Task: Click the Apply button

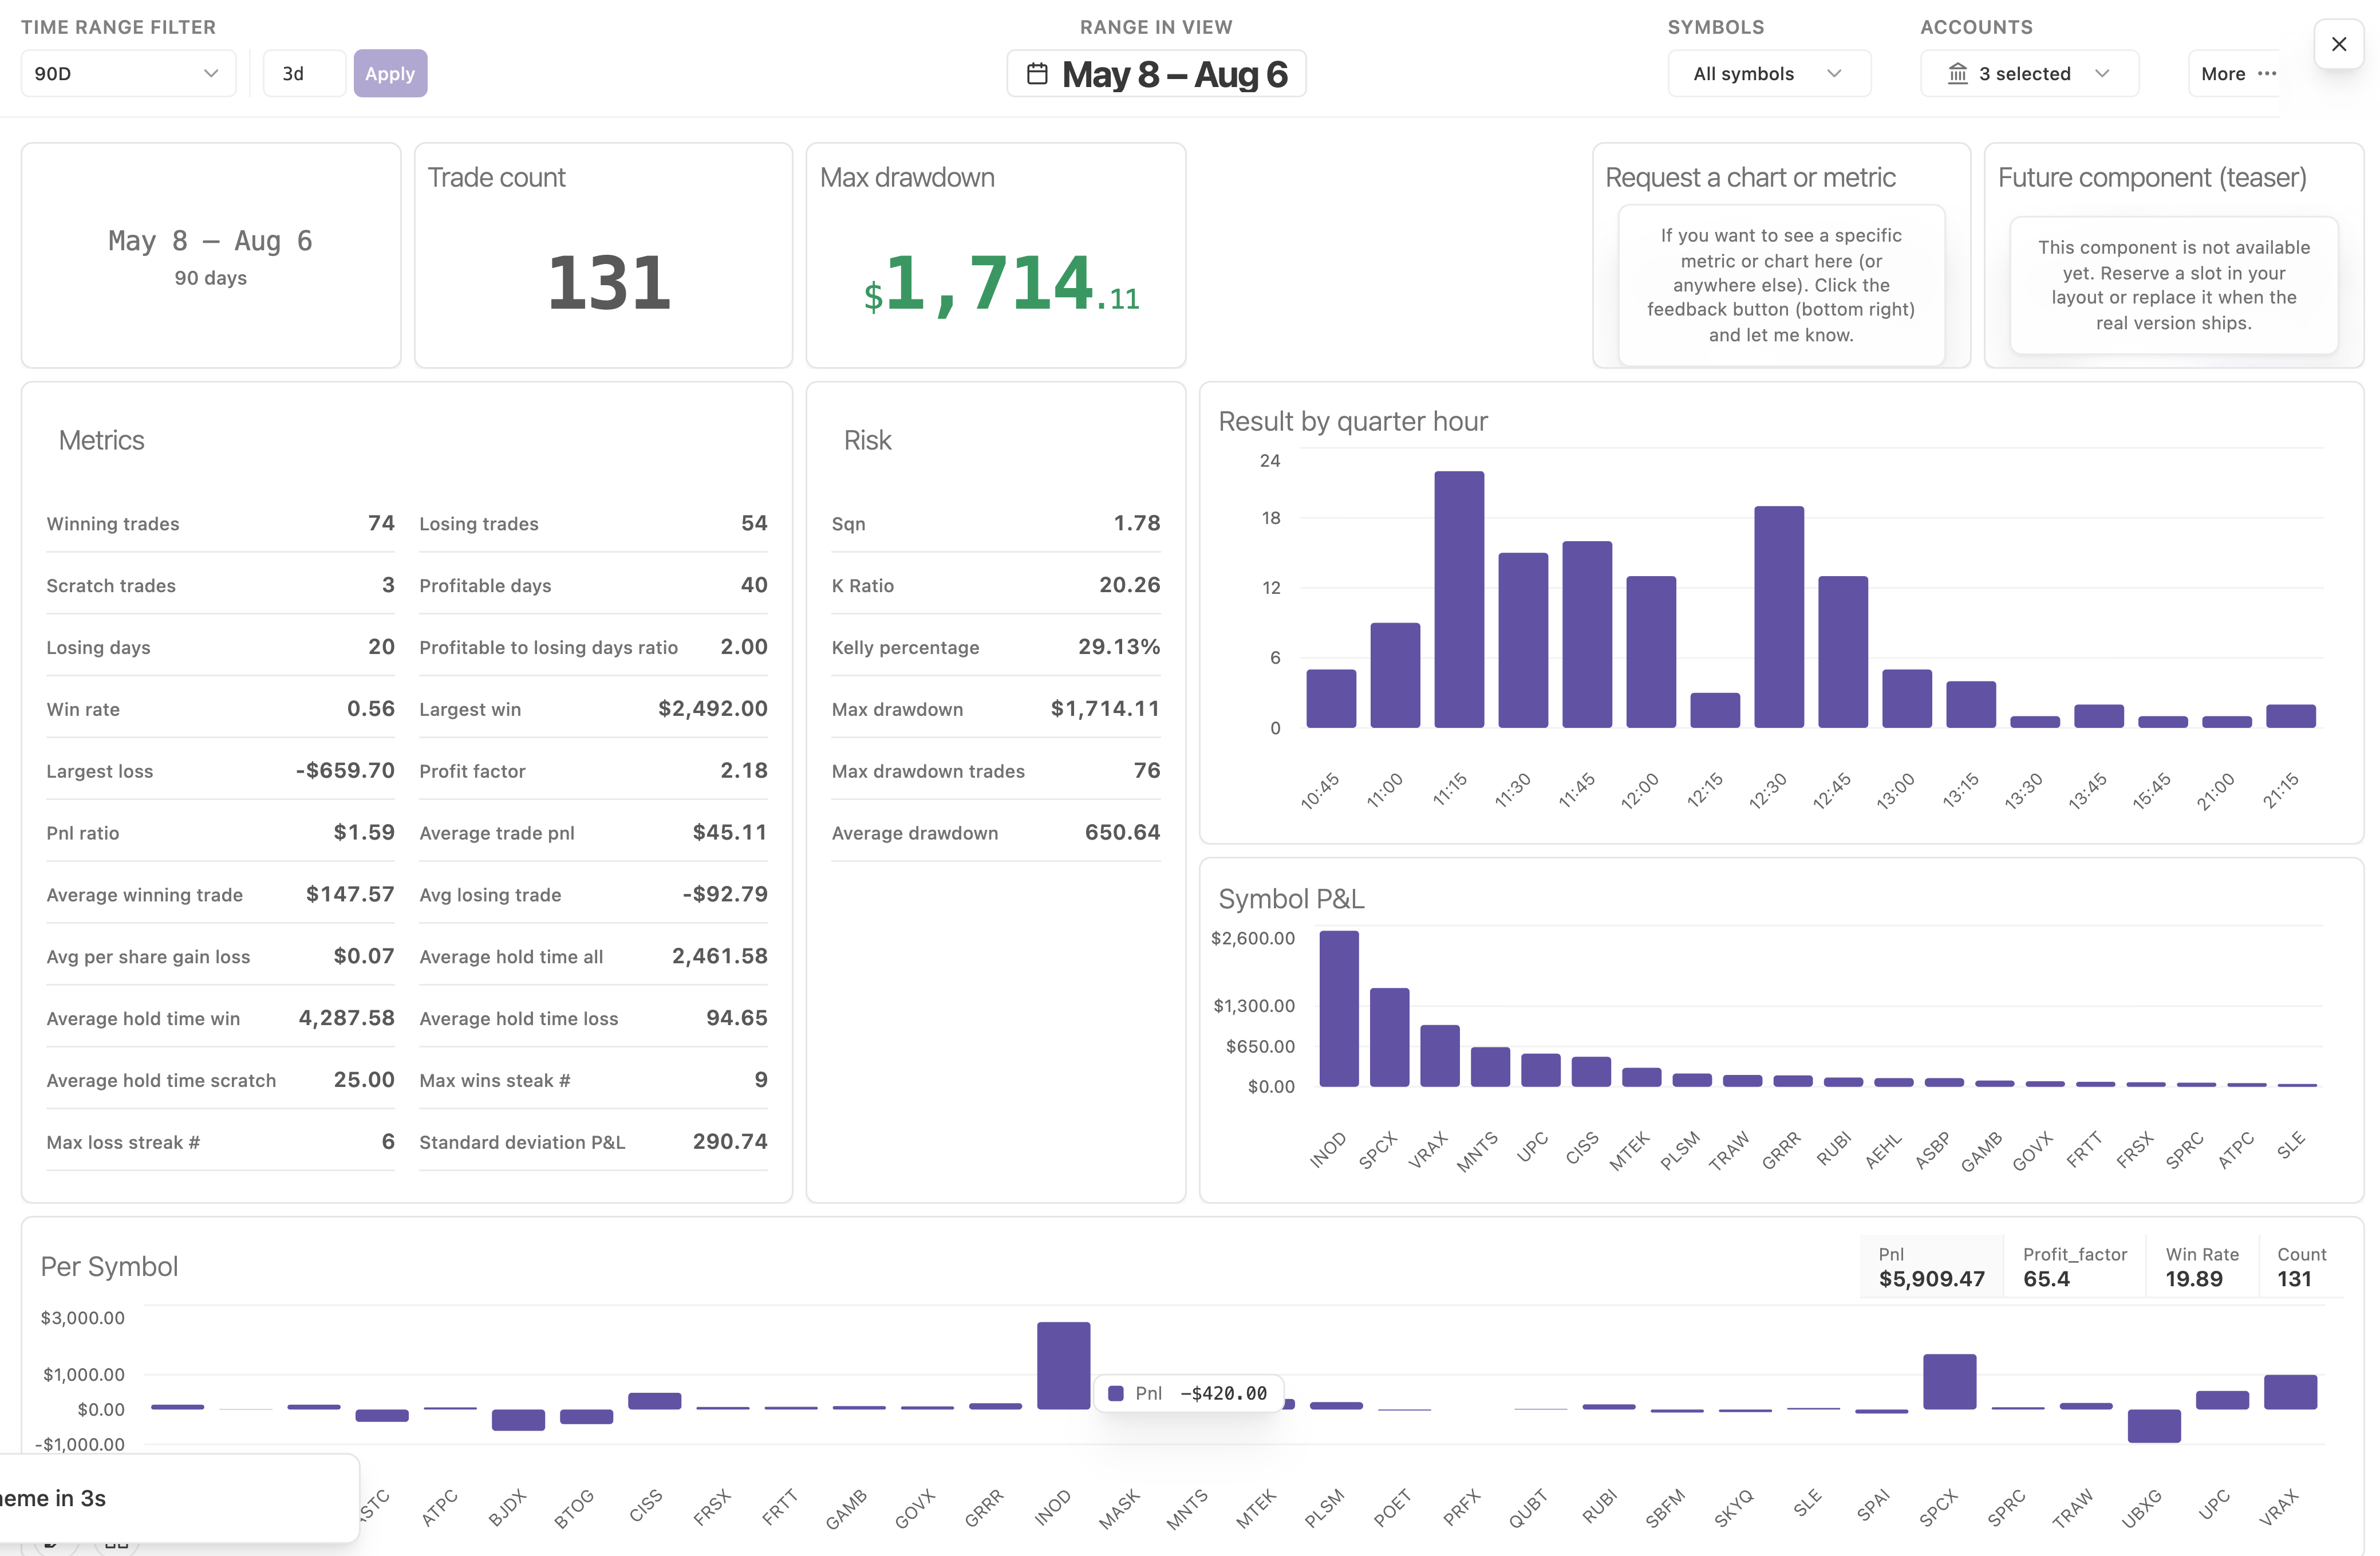Action: pyautogui.click(x=390, y=74)
